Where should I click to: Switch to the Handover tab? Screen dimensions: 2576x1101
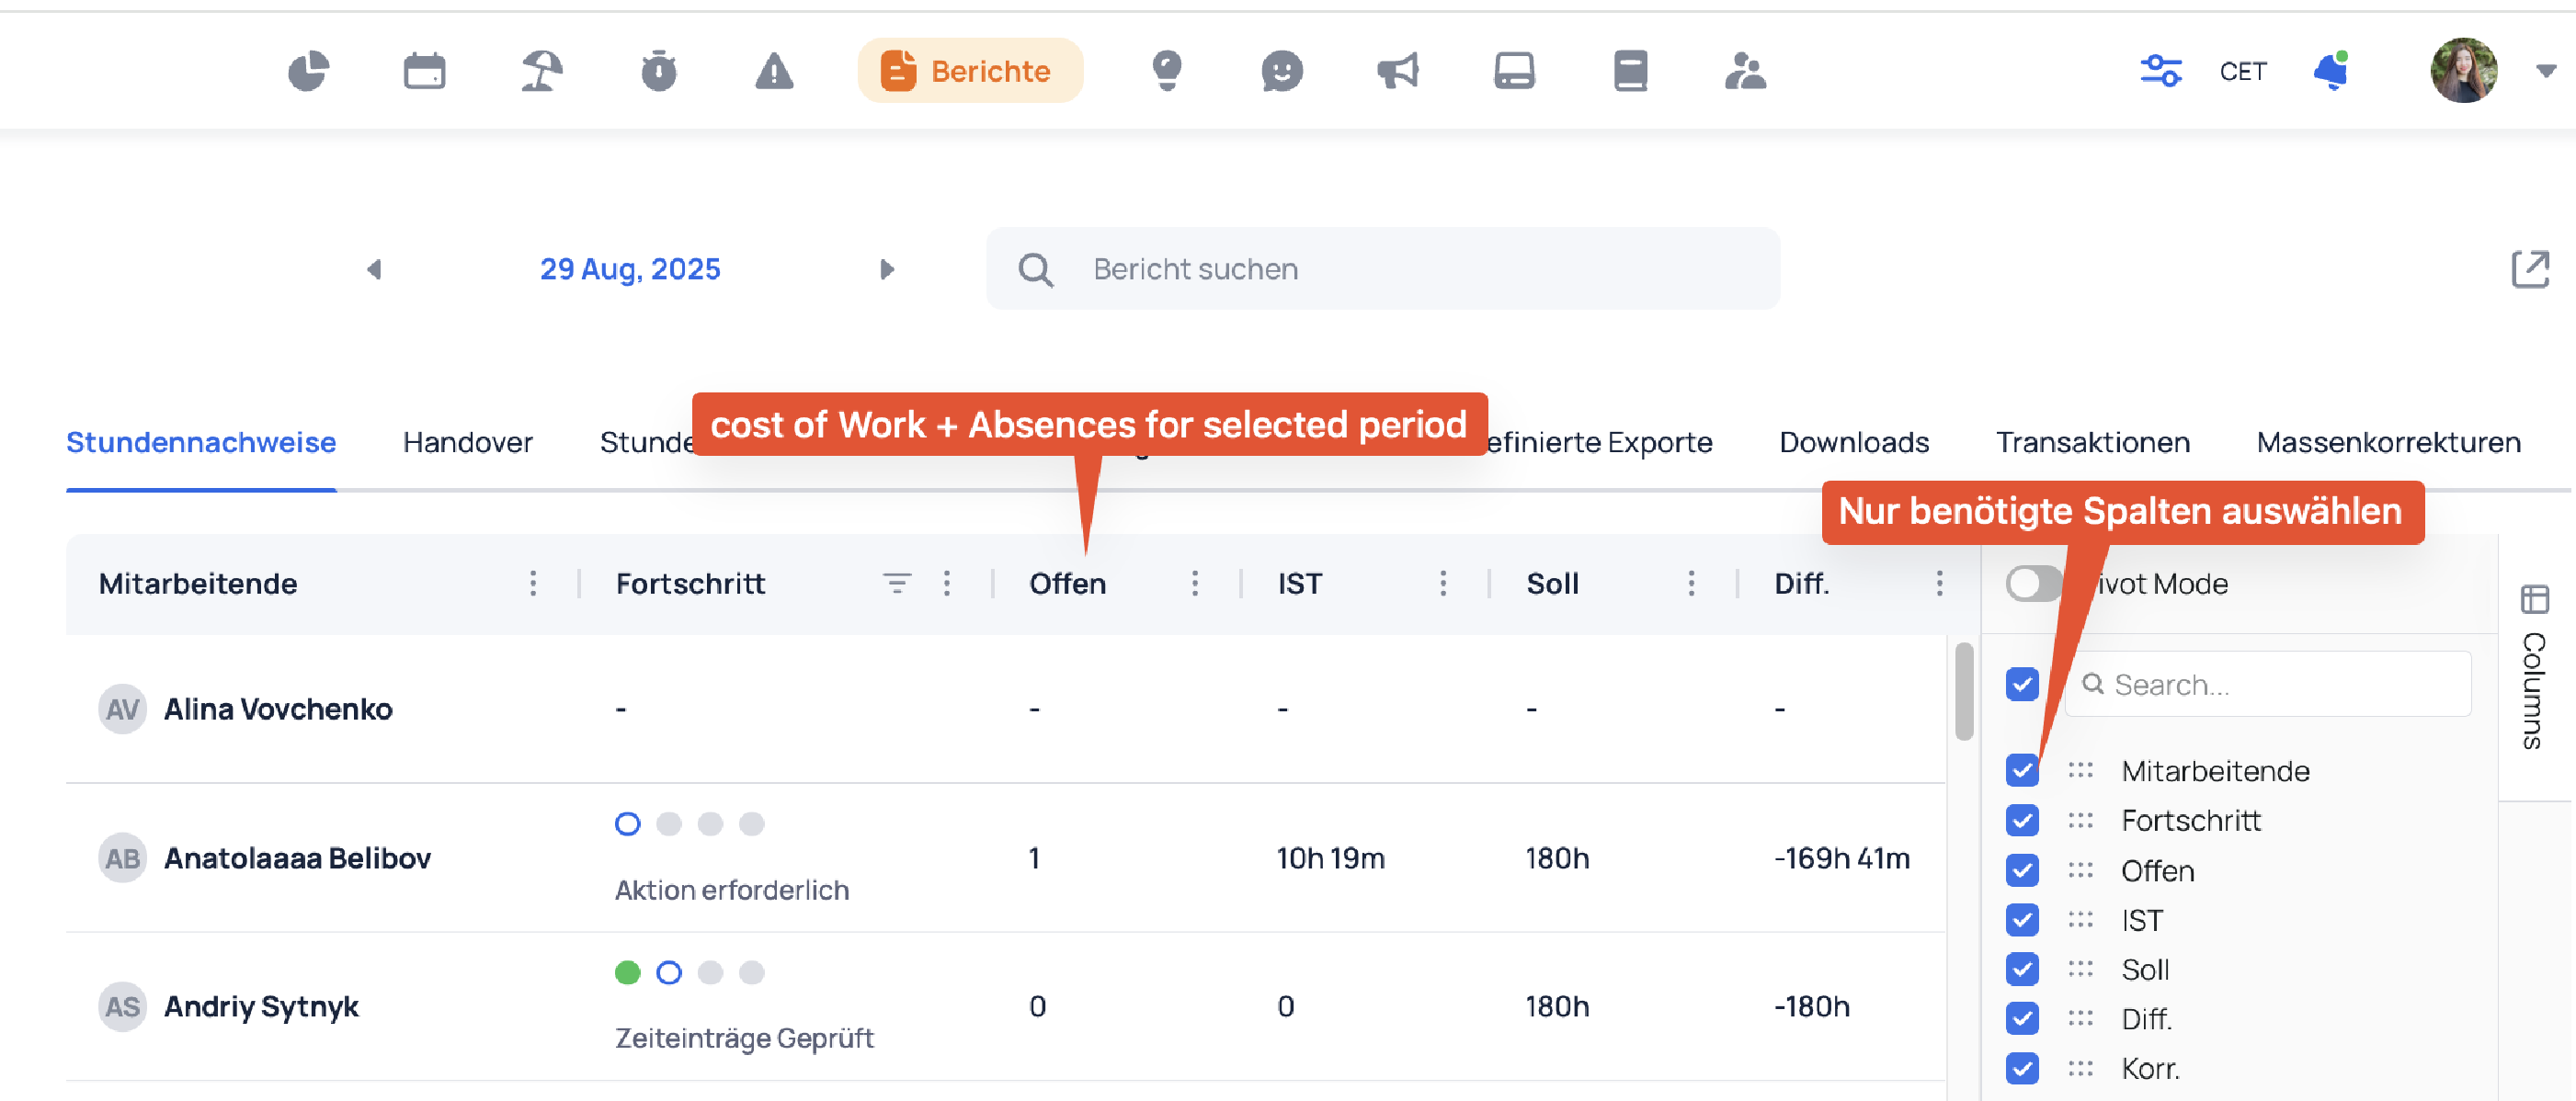point(467,442)
